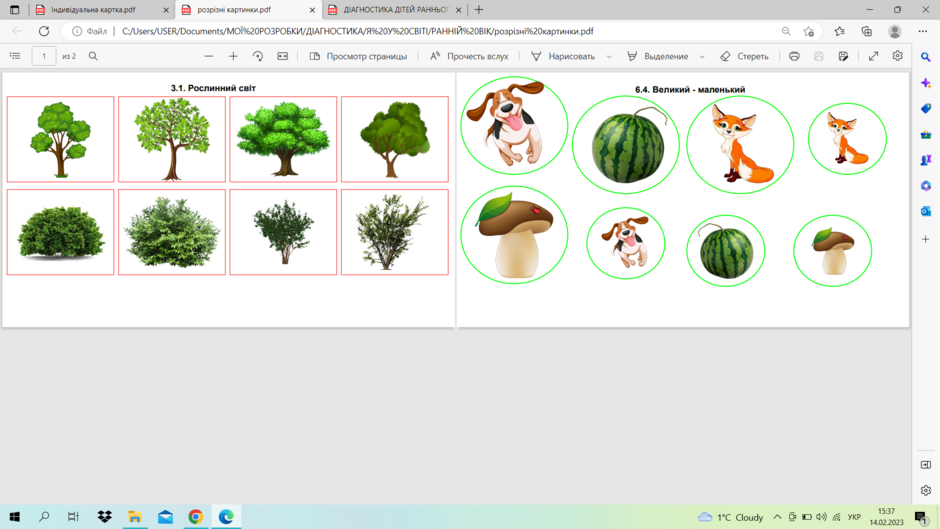
Task: Zoom out with the minus icon
Action: pyautogui.click(x=209, y=56)
